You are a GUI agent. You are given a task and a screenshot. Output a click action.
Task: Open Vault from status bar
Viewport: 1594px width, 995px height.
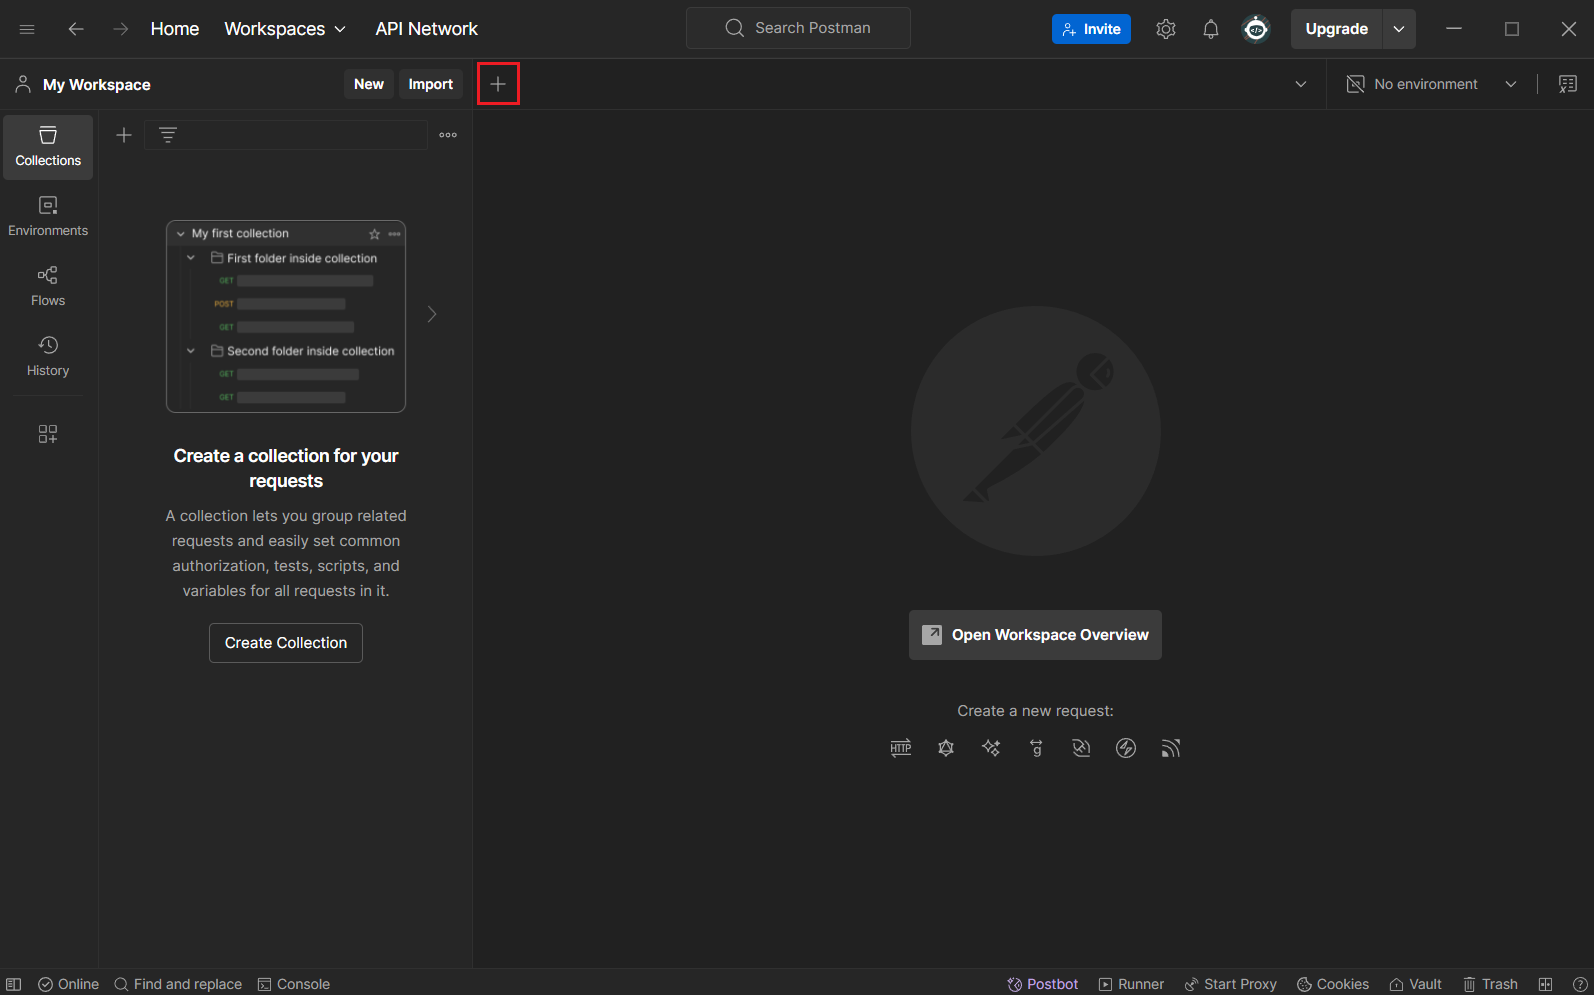click(x=1415, y=984)
